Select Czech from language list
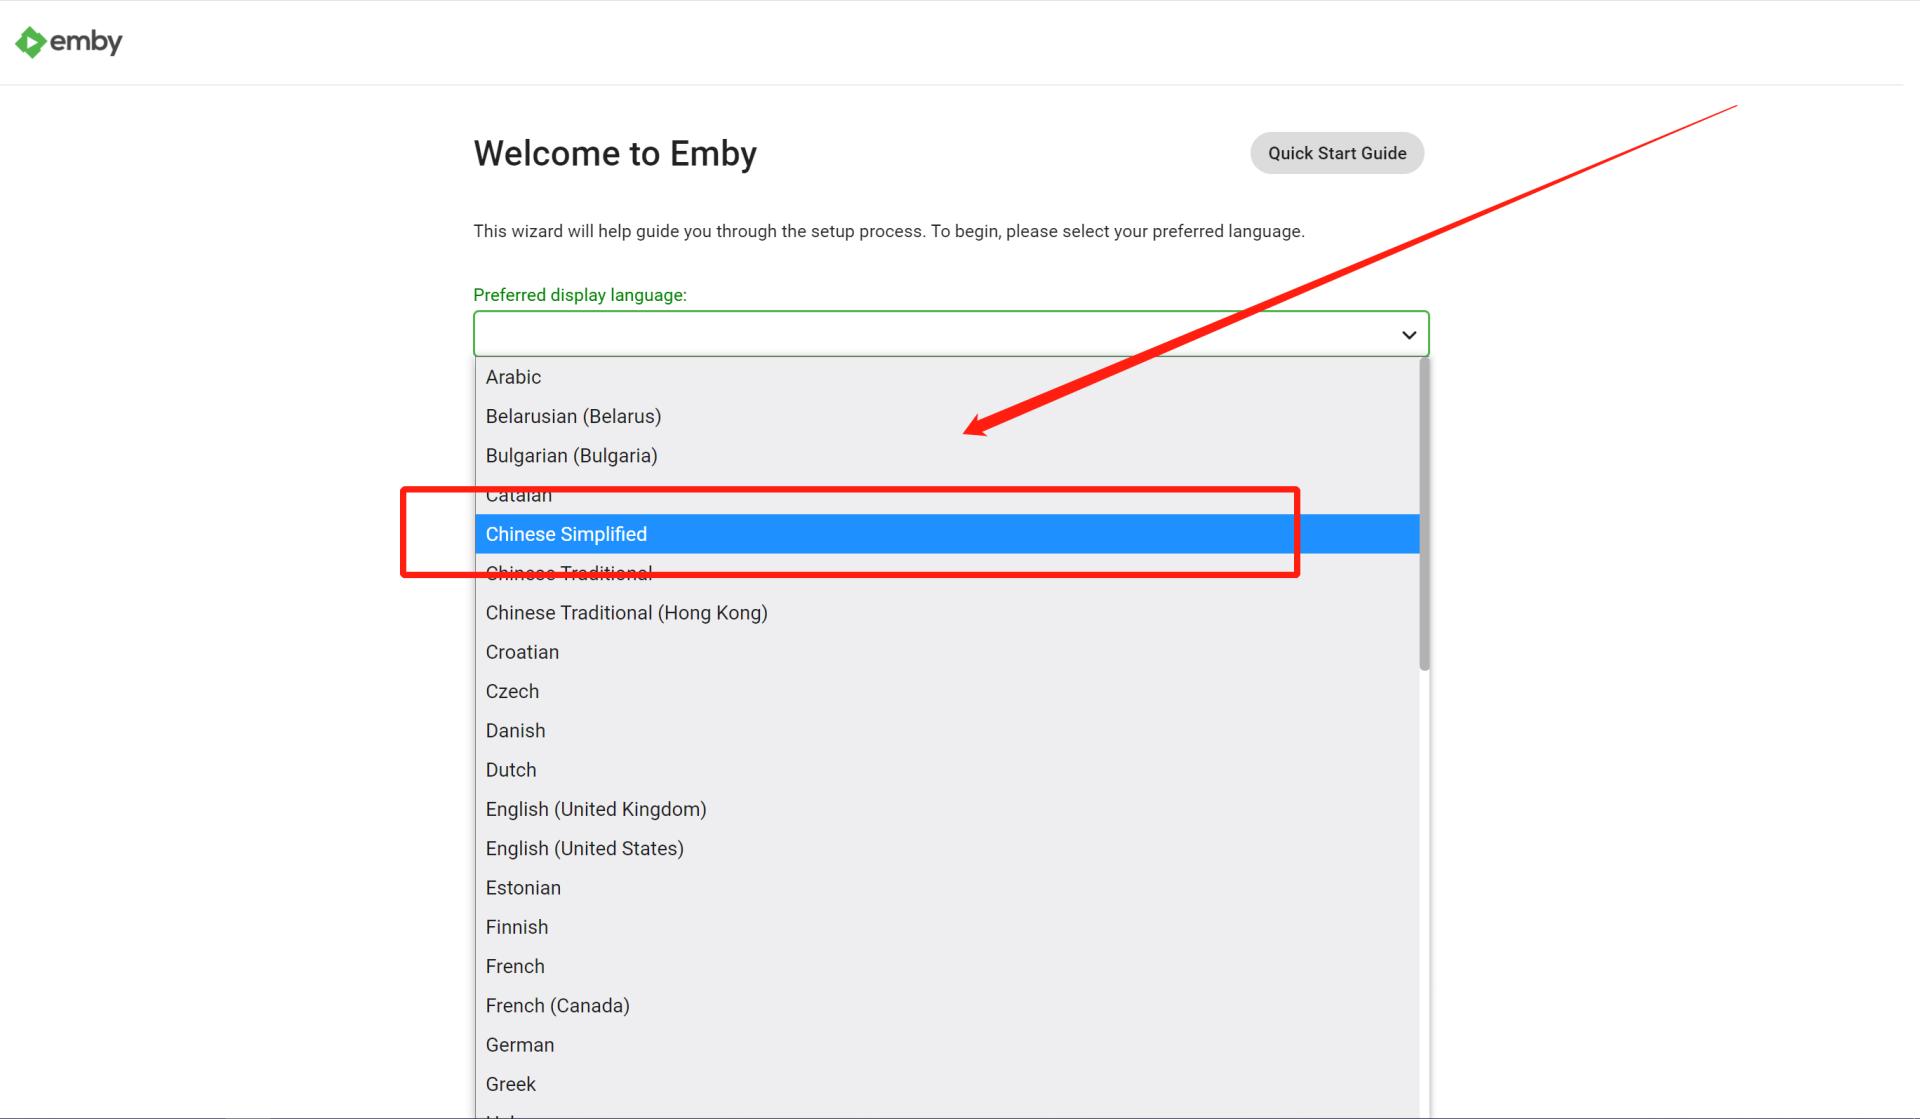Screen dimensions: 1920x1119 point(512,691)
